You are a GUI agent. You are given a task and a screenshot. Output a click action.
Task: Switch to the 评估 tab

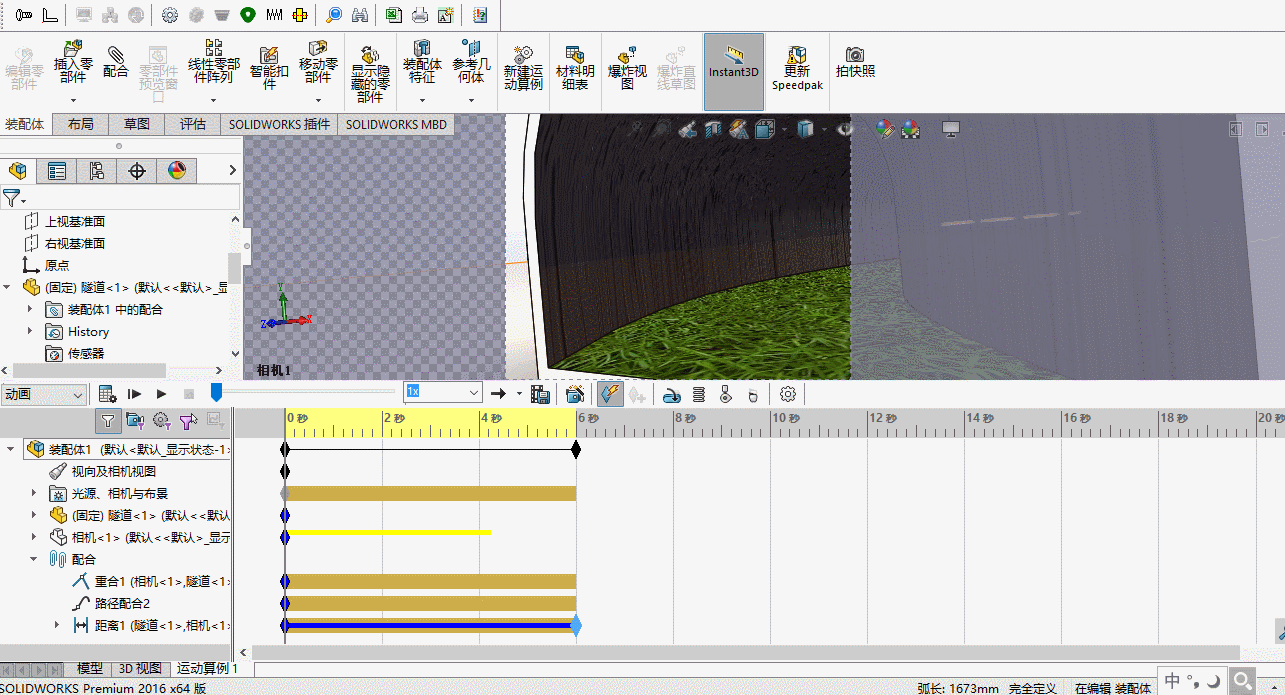click(192, 124)
